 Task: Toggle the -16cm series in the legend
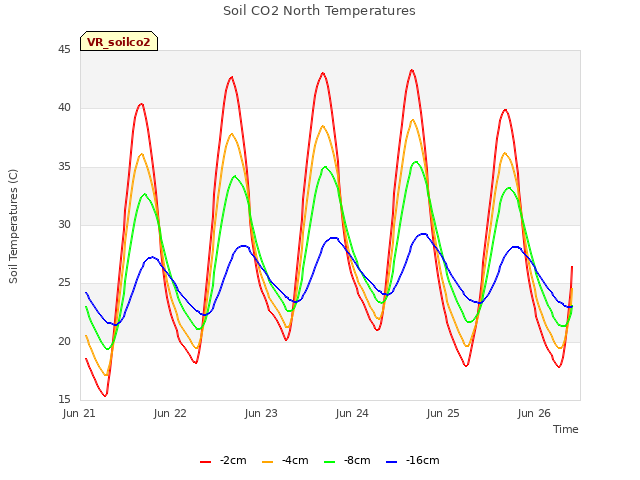(x=413, y=460)
